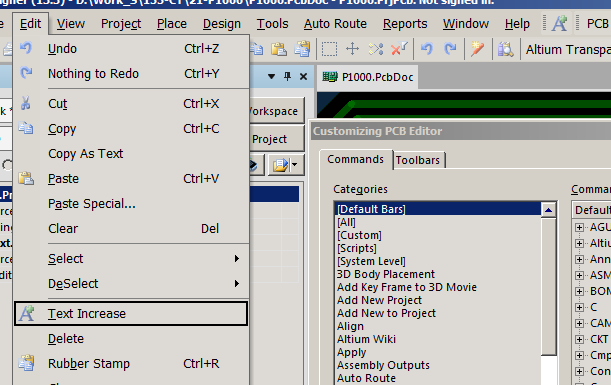Choose Text Increase from the Edit menu
The height and width of the screenshot is (385, 611).
(x=131, y=313)
